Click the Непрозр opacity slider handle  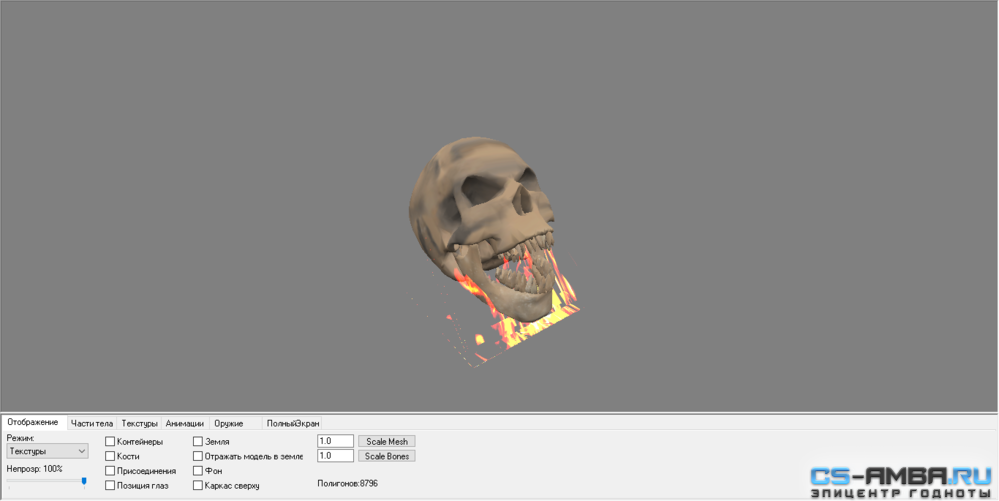click(x=83, y=483)
